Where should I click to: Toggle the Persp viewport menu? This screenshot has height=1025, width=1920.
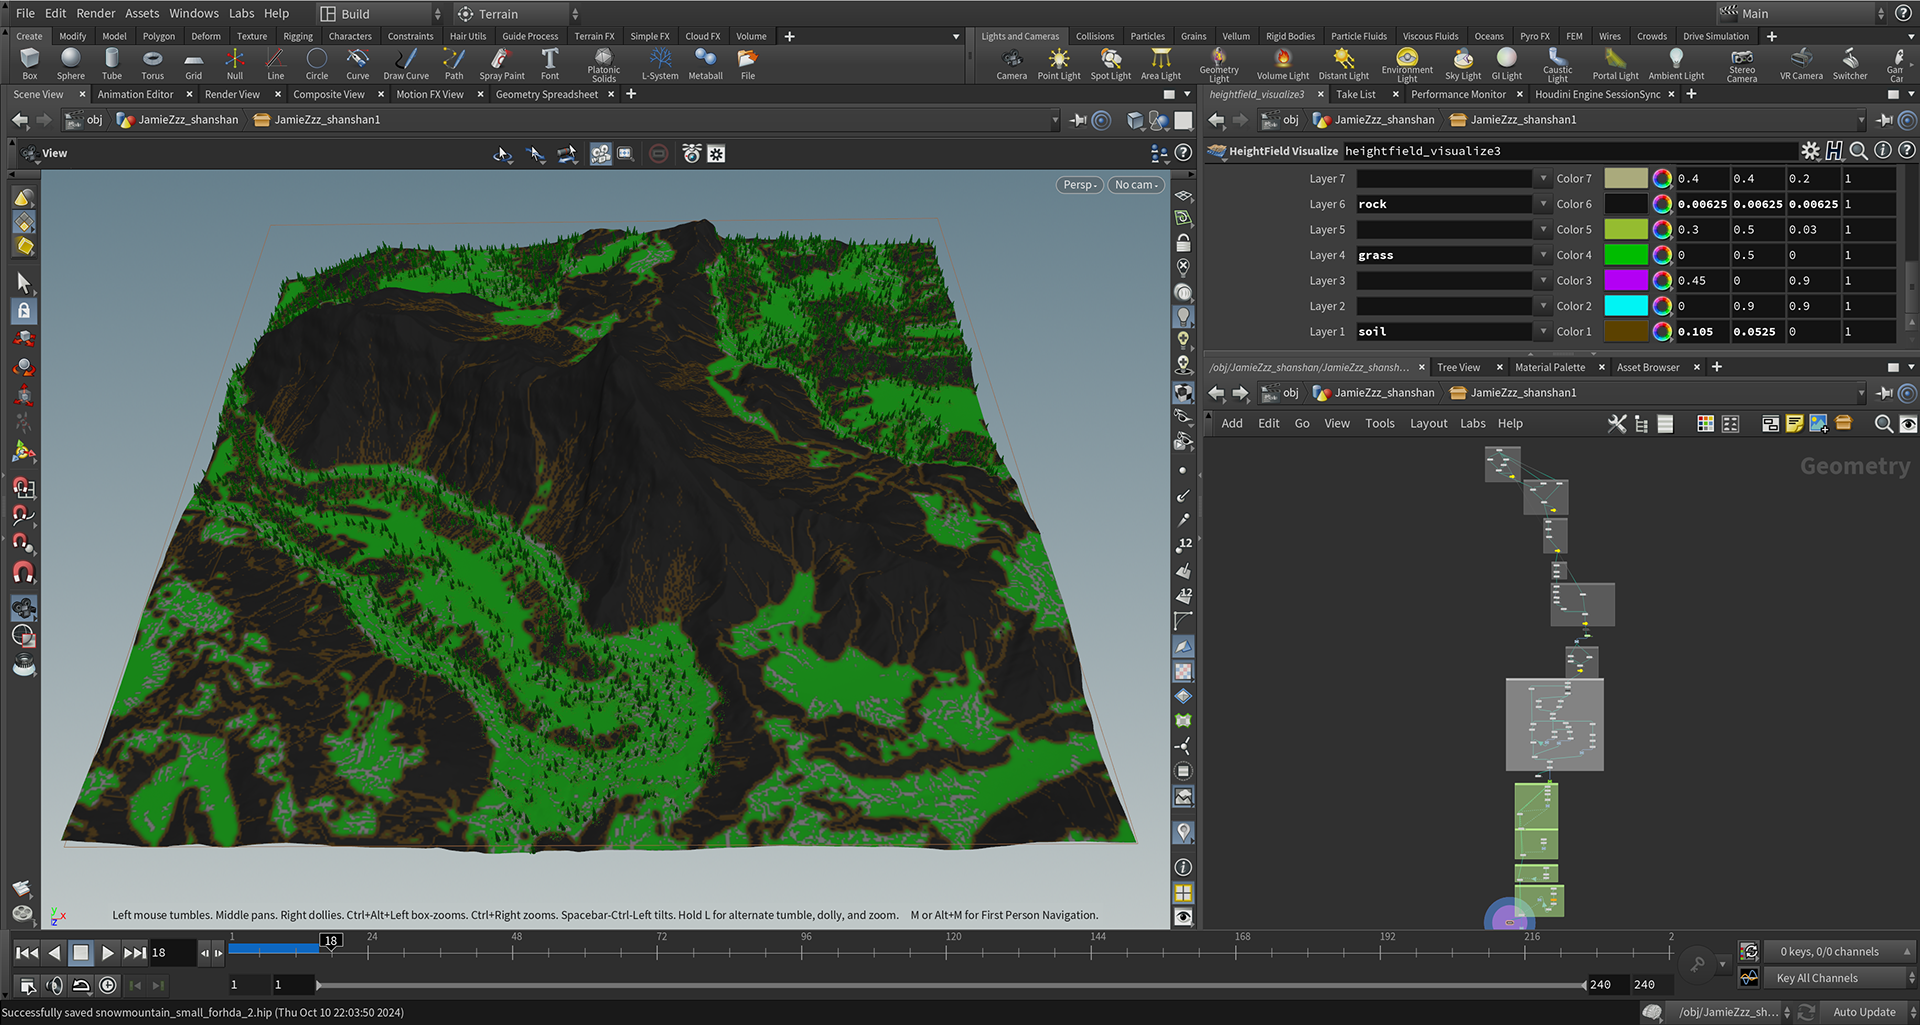[x=1079, y=185]
